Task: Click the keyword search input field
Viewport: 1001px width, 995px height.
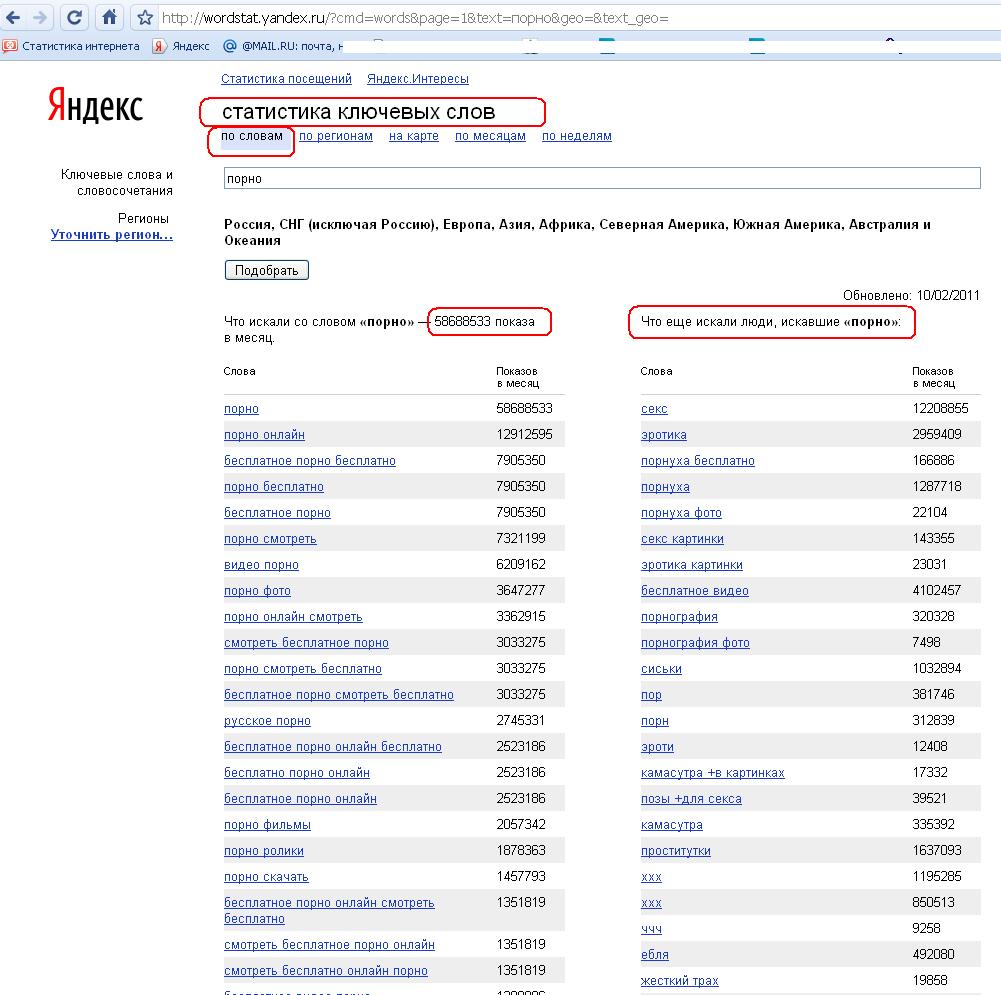Action: pyautogui.click(x=602, y=178)
